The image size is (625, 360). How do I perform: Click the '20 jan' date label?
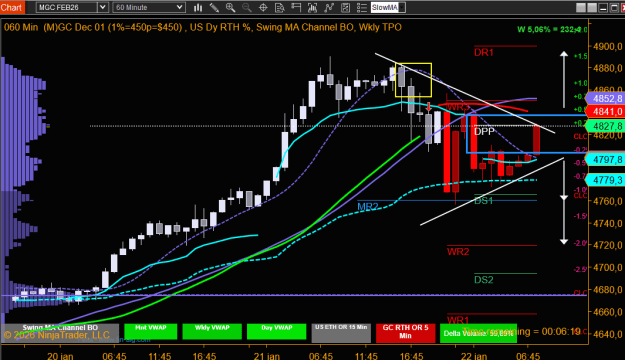(60, 355)
